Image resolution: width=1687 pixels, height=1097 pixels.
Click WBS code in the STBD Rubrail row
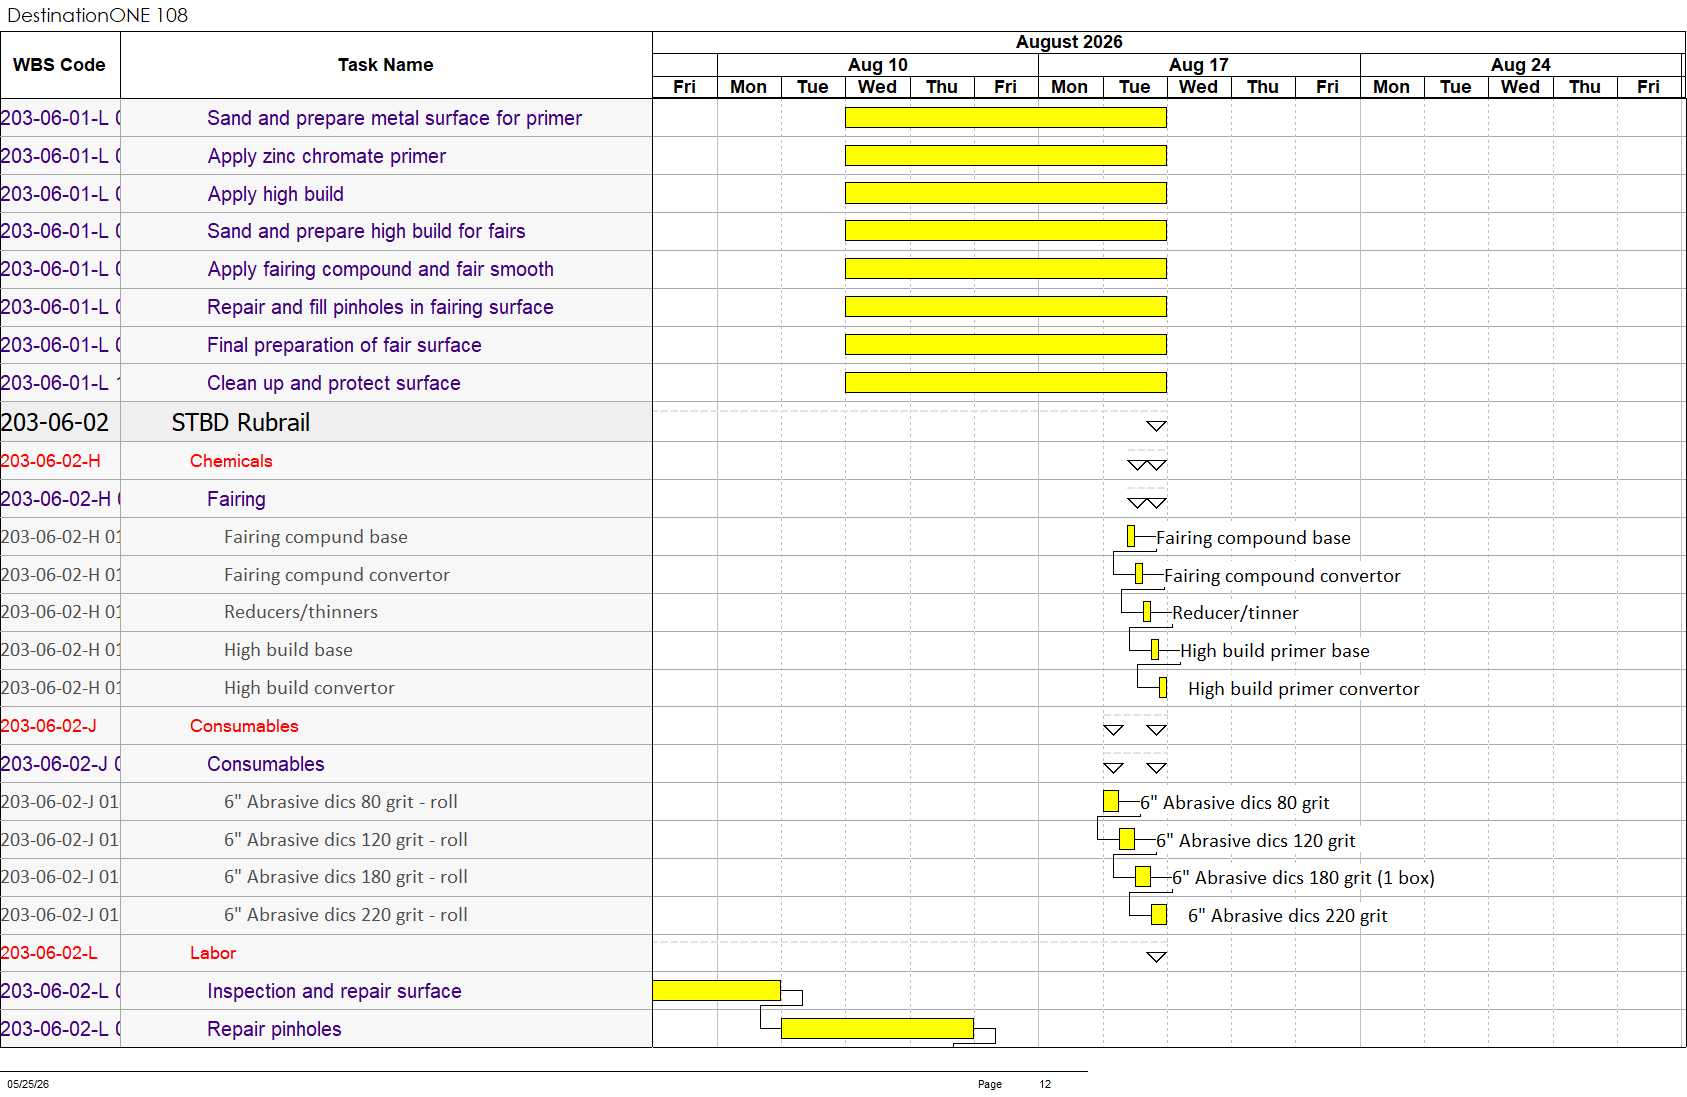click(x=55, y=423)
